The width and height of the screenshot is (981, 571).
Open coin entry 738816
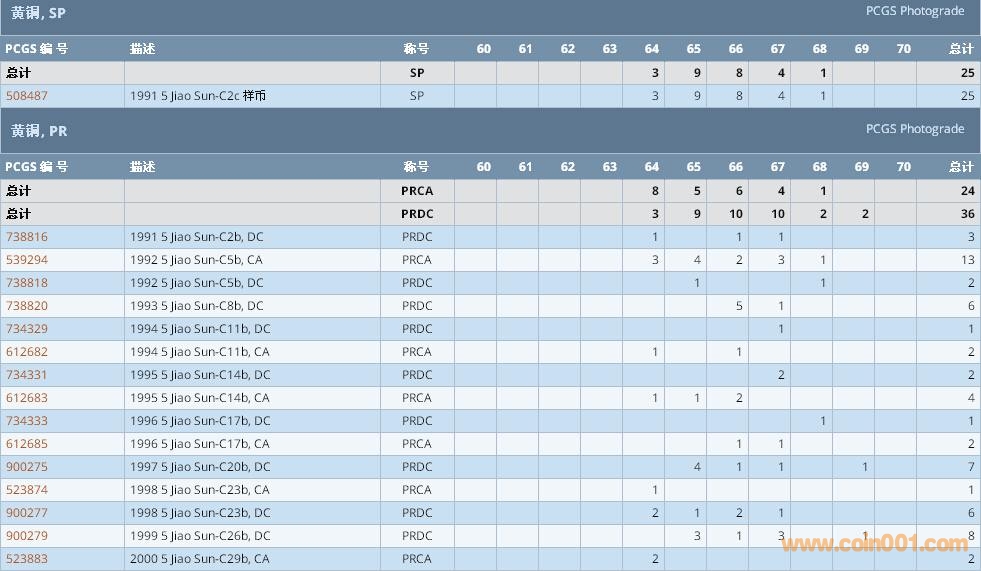click(27, 237)
